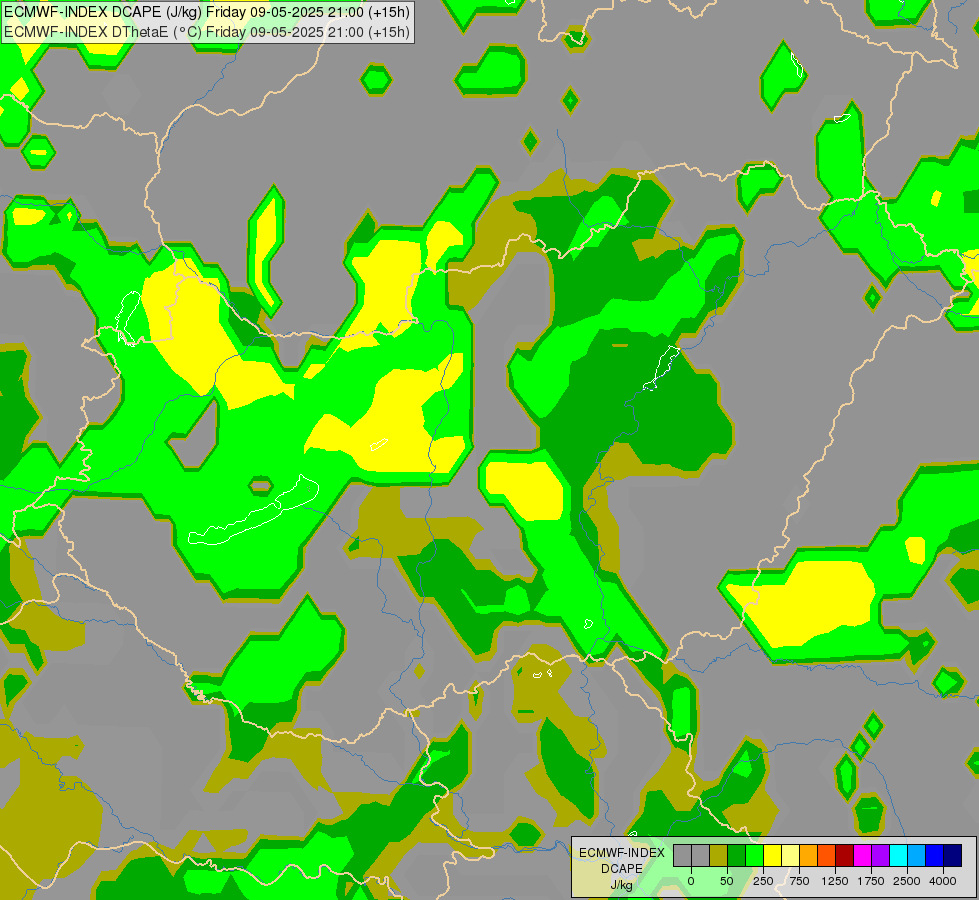Click the light blue legend swatch
Image resolution: width=979 pixels, height=900 pixels.
coord(917,855)
